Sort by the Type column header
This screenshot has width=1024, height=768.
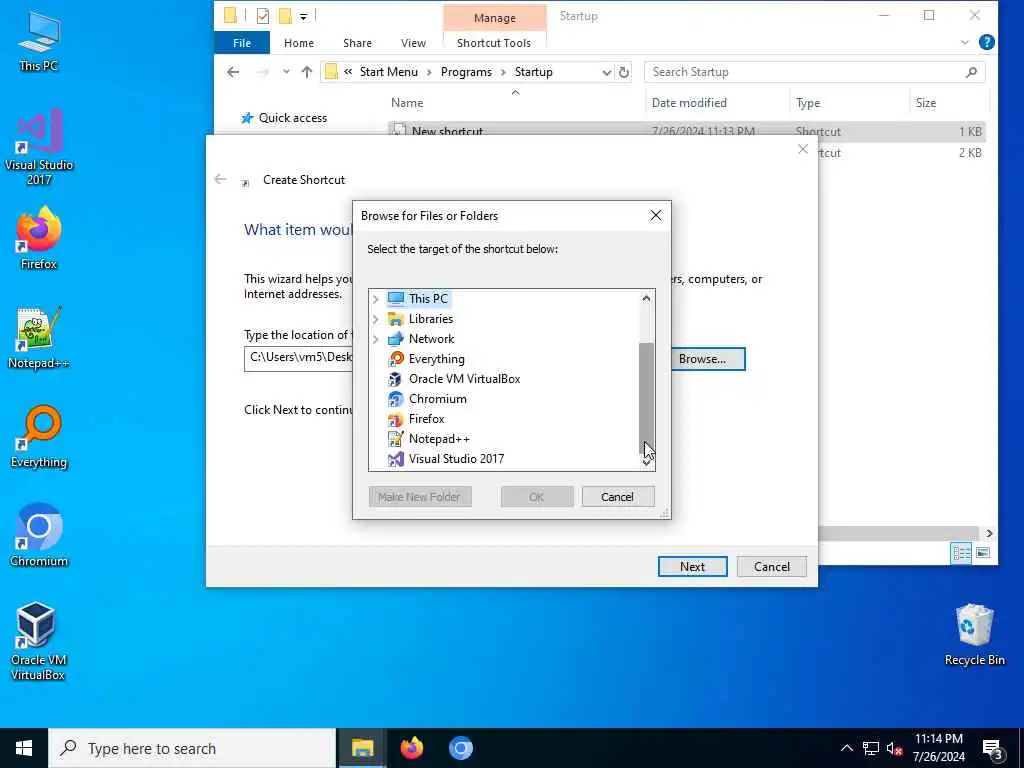808,103
